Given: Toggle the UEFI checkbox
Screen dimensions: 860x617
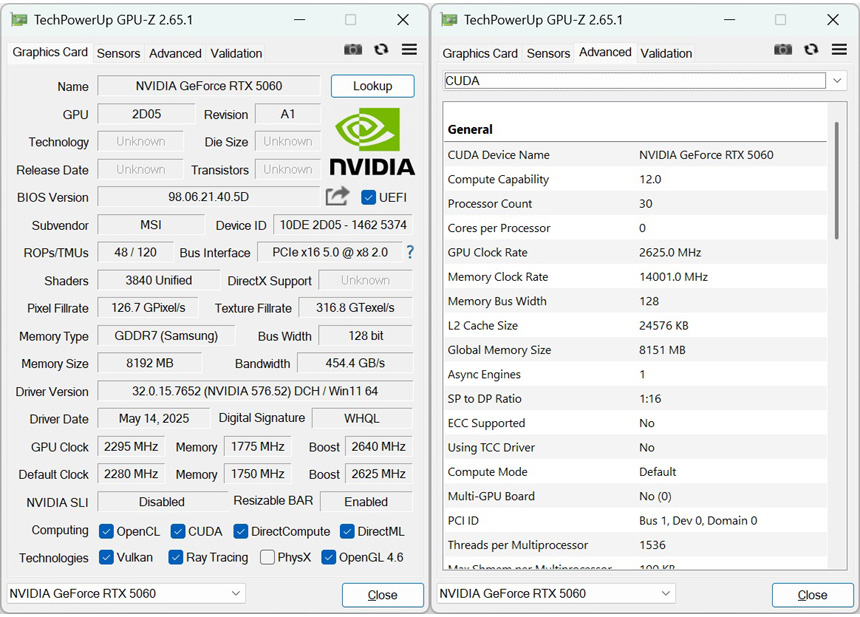Looking at the screenshot, I should (368, 198).
